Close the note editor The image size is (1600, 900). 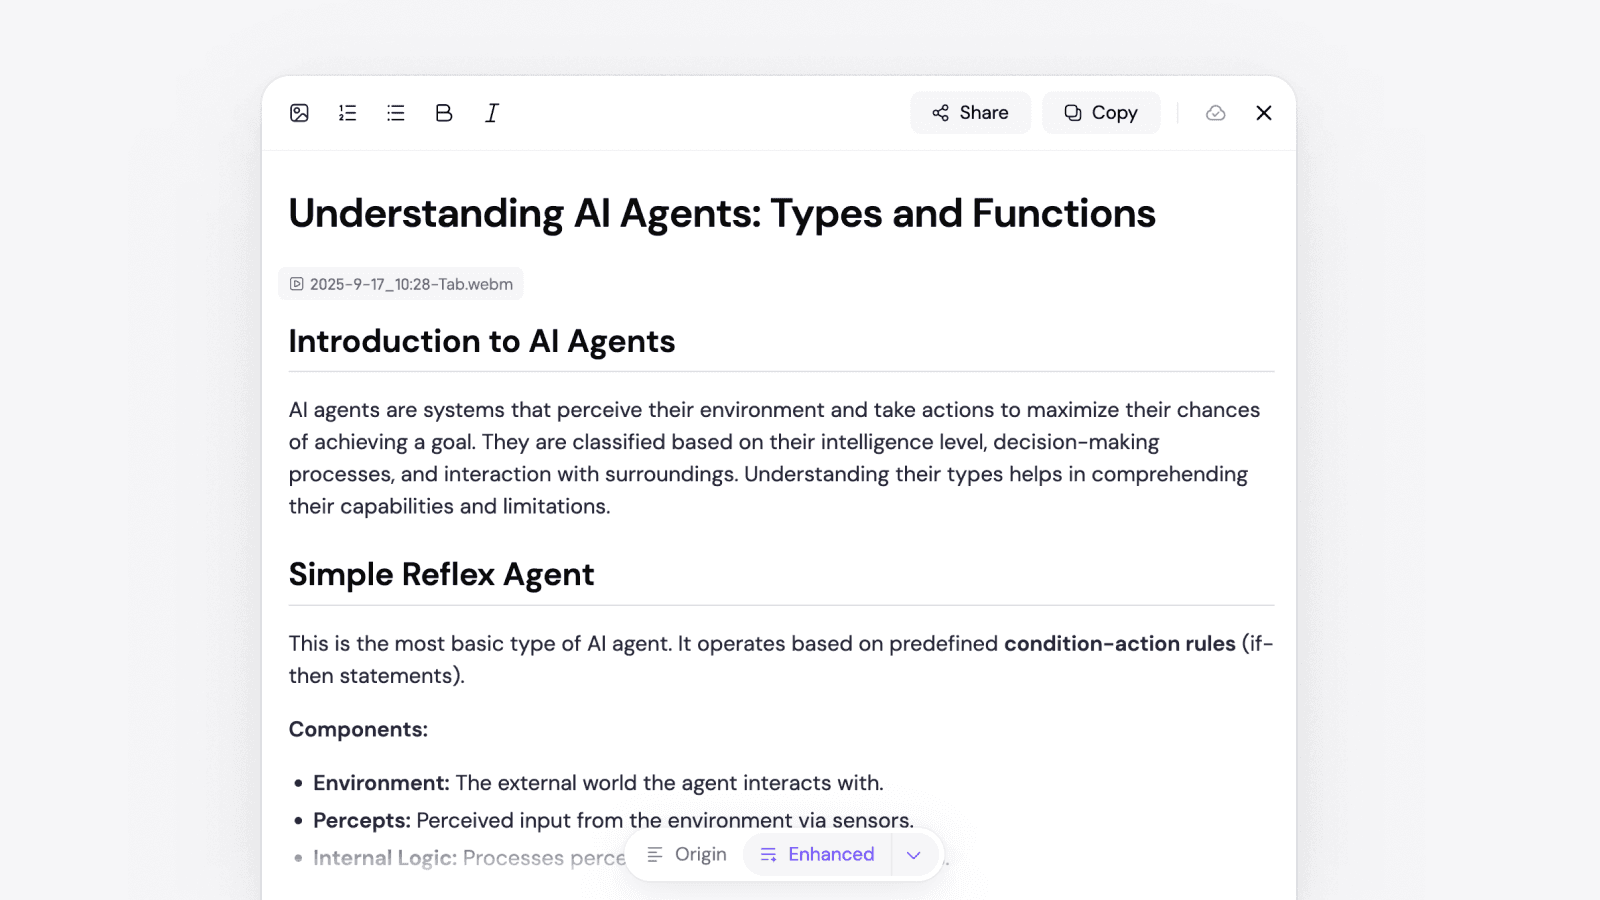(1264, 113)
